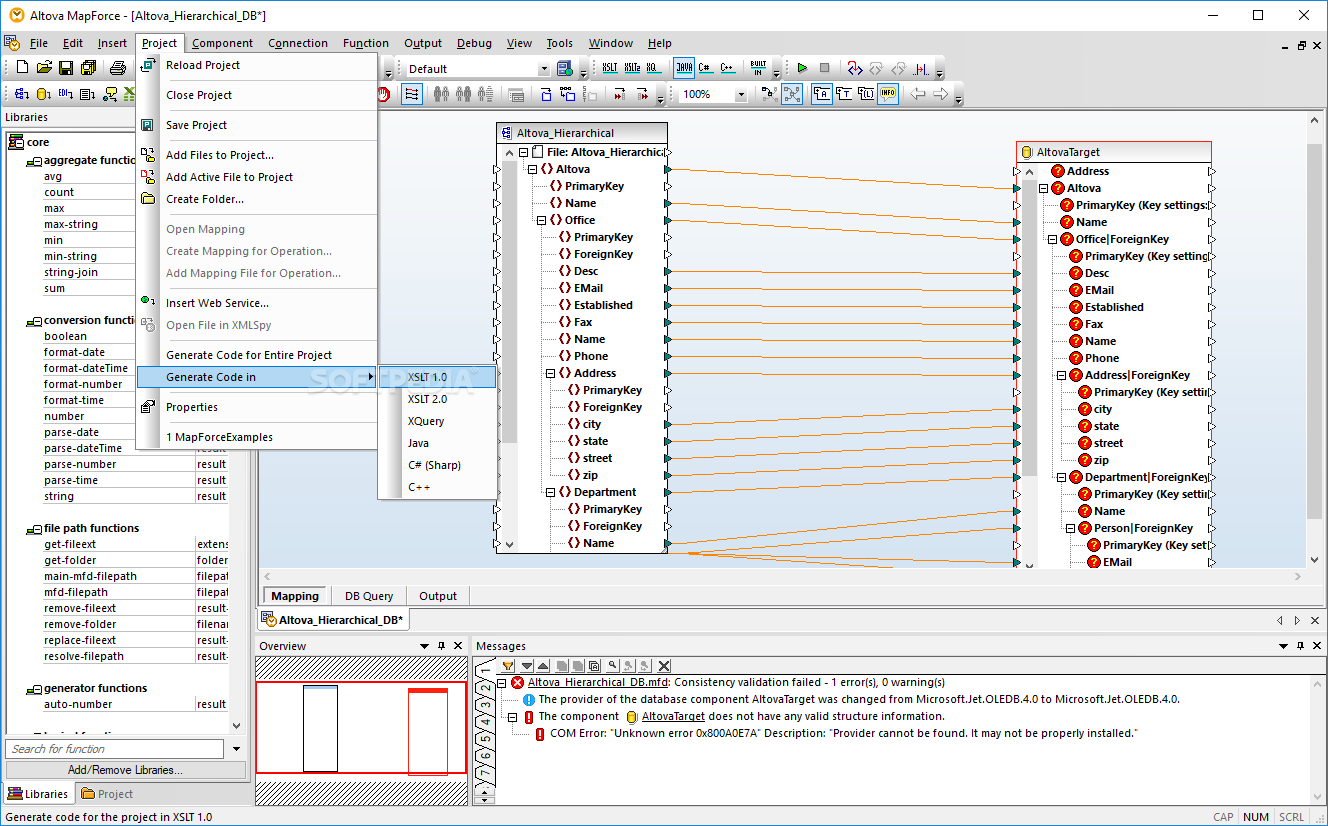The width and height of the screenshot is (1328, 826).
Task: Click the Find binoculars icon in Messages
Action: point(612,665)
